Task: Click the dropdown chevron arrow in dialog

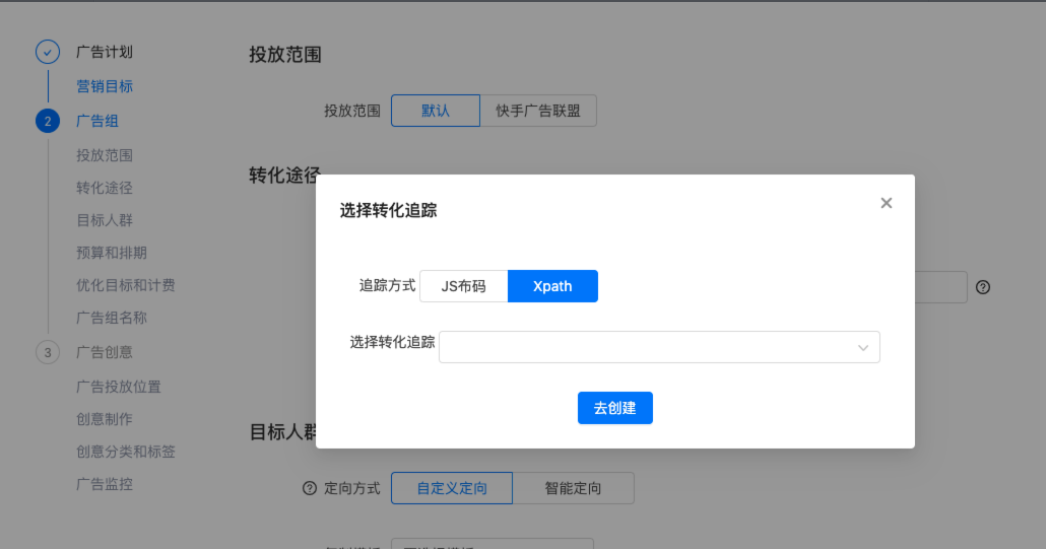Action: (863, 348)
